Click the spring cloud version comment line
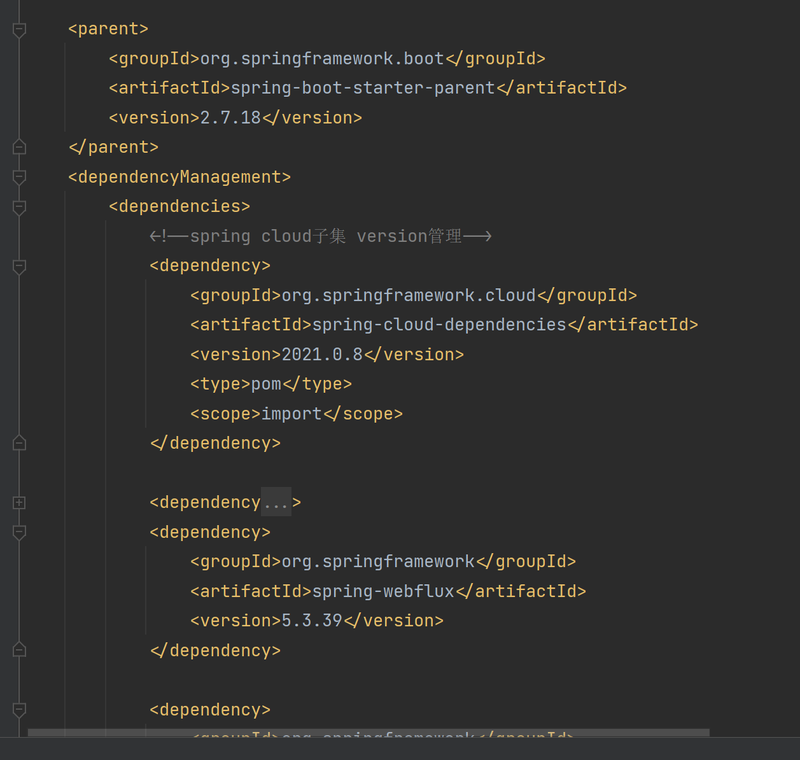800x760 pixels. coord(320,236)
